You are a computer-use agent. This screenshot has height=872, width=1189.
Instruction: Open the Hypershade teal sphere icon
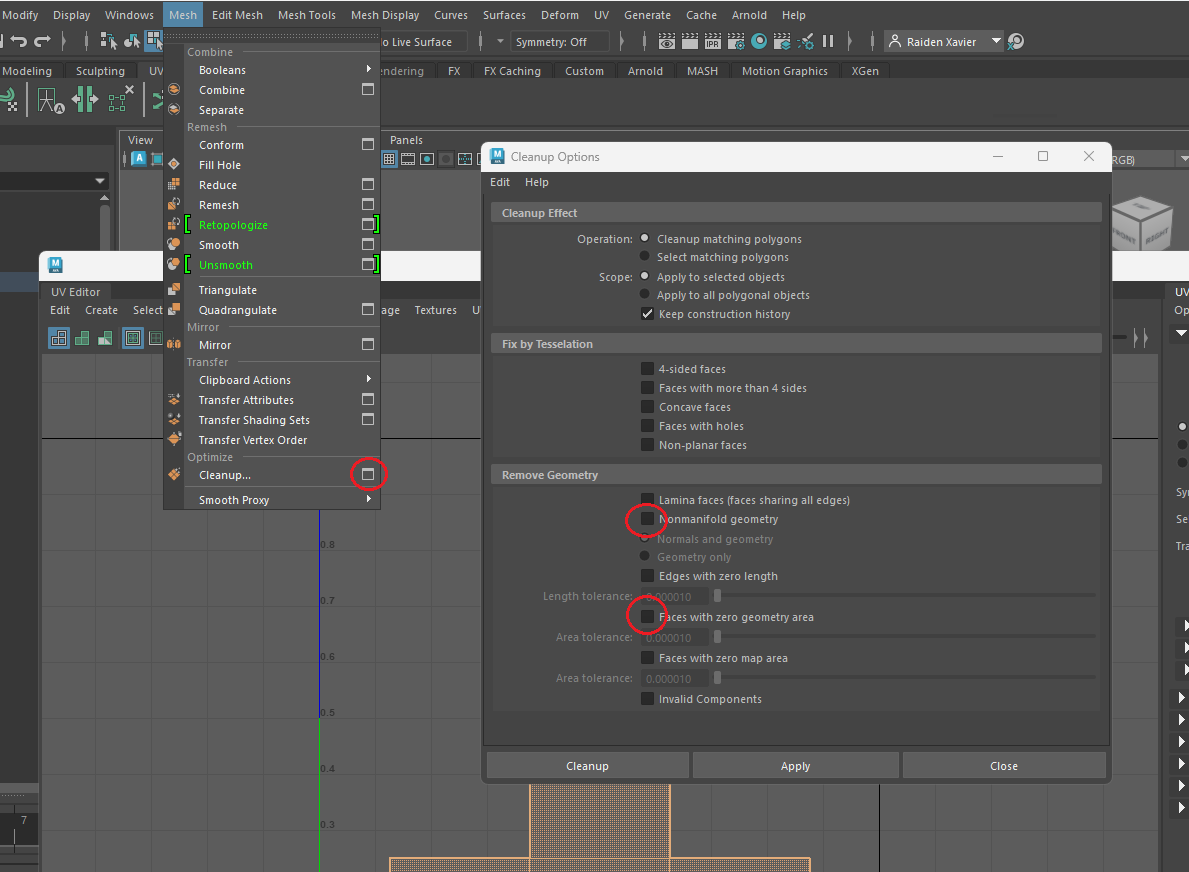[x=759, y=42]
